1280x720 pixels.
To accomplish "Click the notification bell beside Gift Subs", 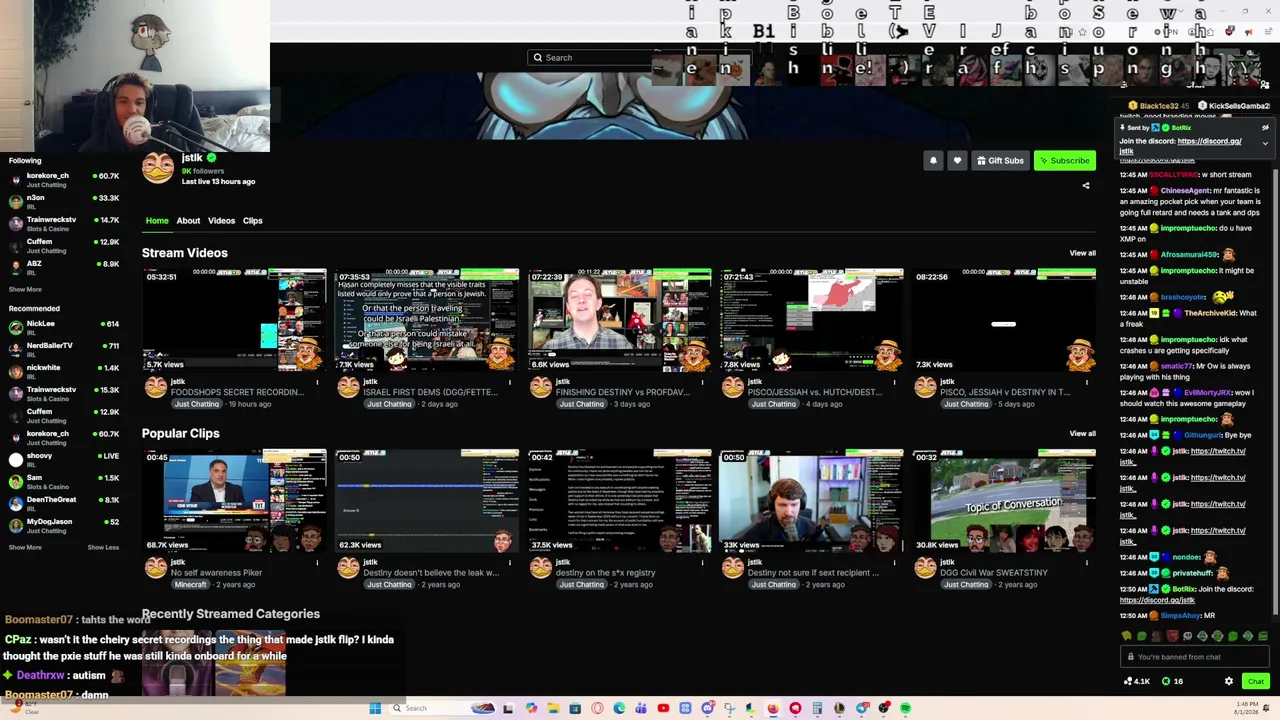I will (x=933, y=160).
